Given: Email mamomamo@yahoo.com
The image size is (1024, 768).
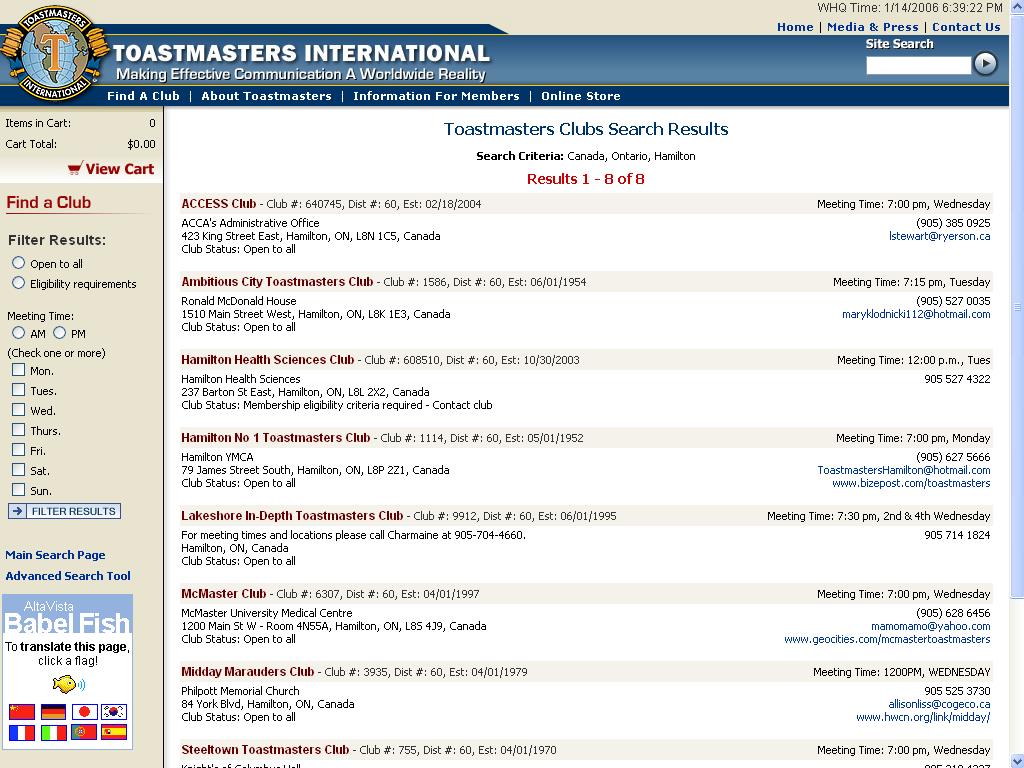Looking at the screenshot, I should [x=931, y=626].
